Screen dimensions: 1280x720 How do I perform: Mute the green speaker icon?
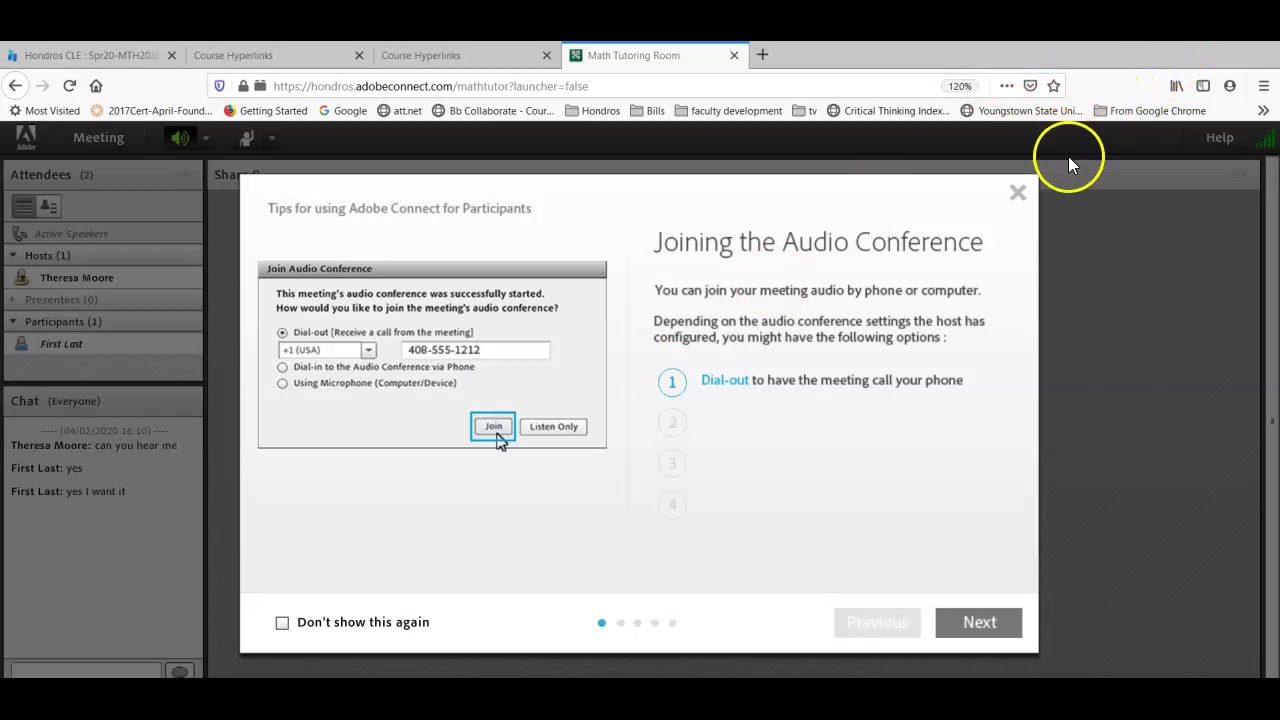pos(179,138)
